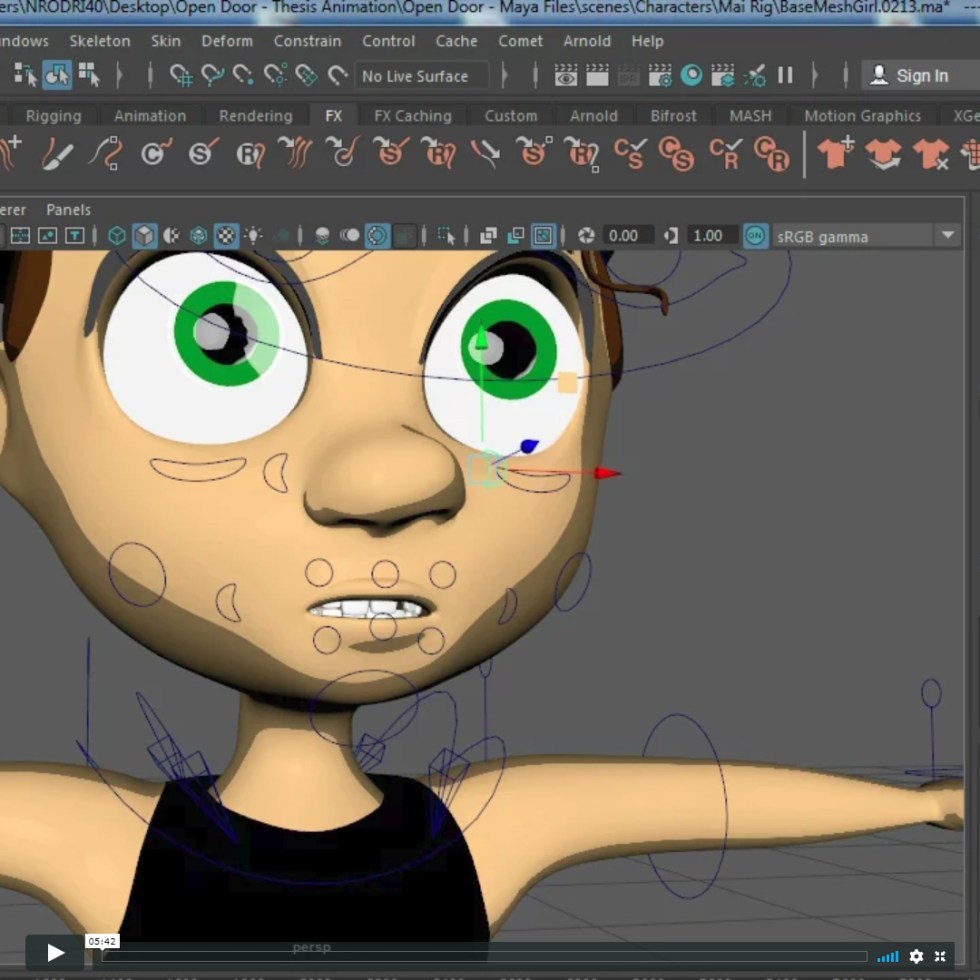This screenshot has height=980, width=980.
Task: Click the Remove nCloth t-shirt X icon
Action: pos(930,154)
